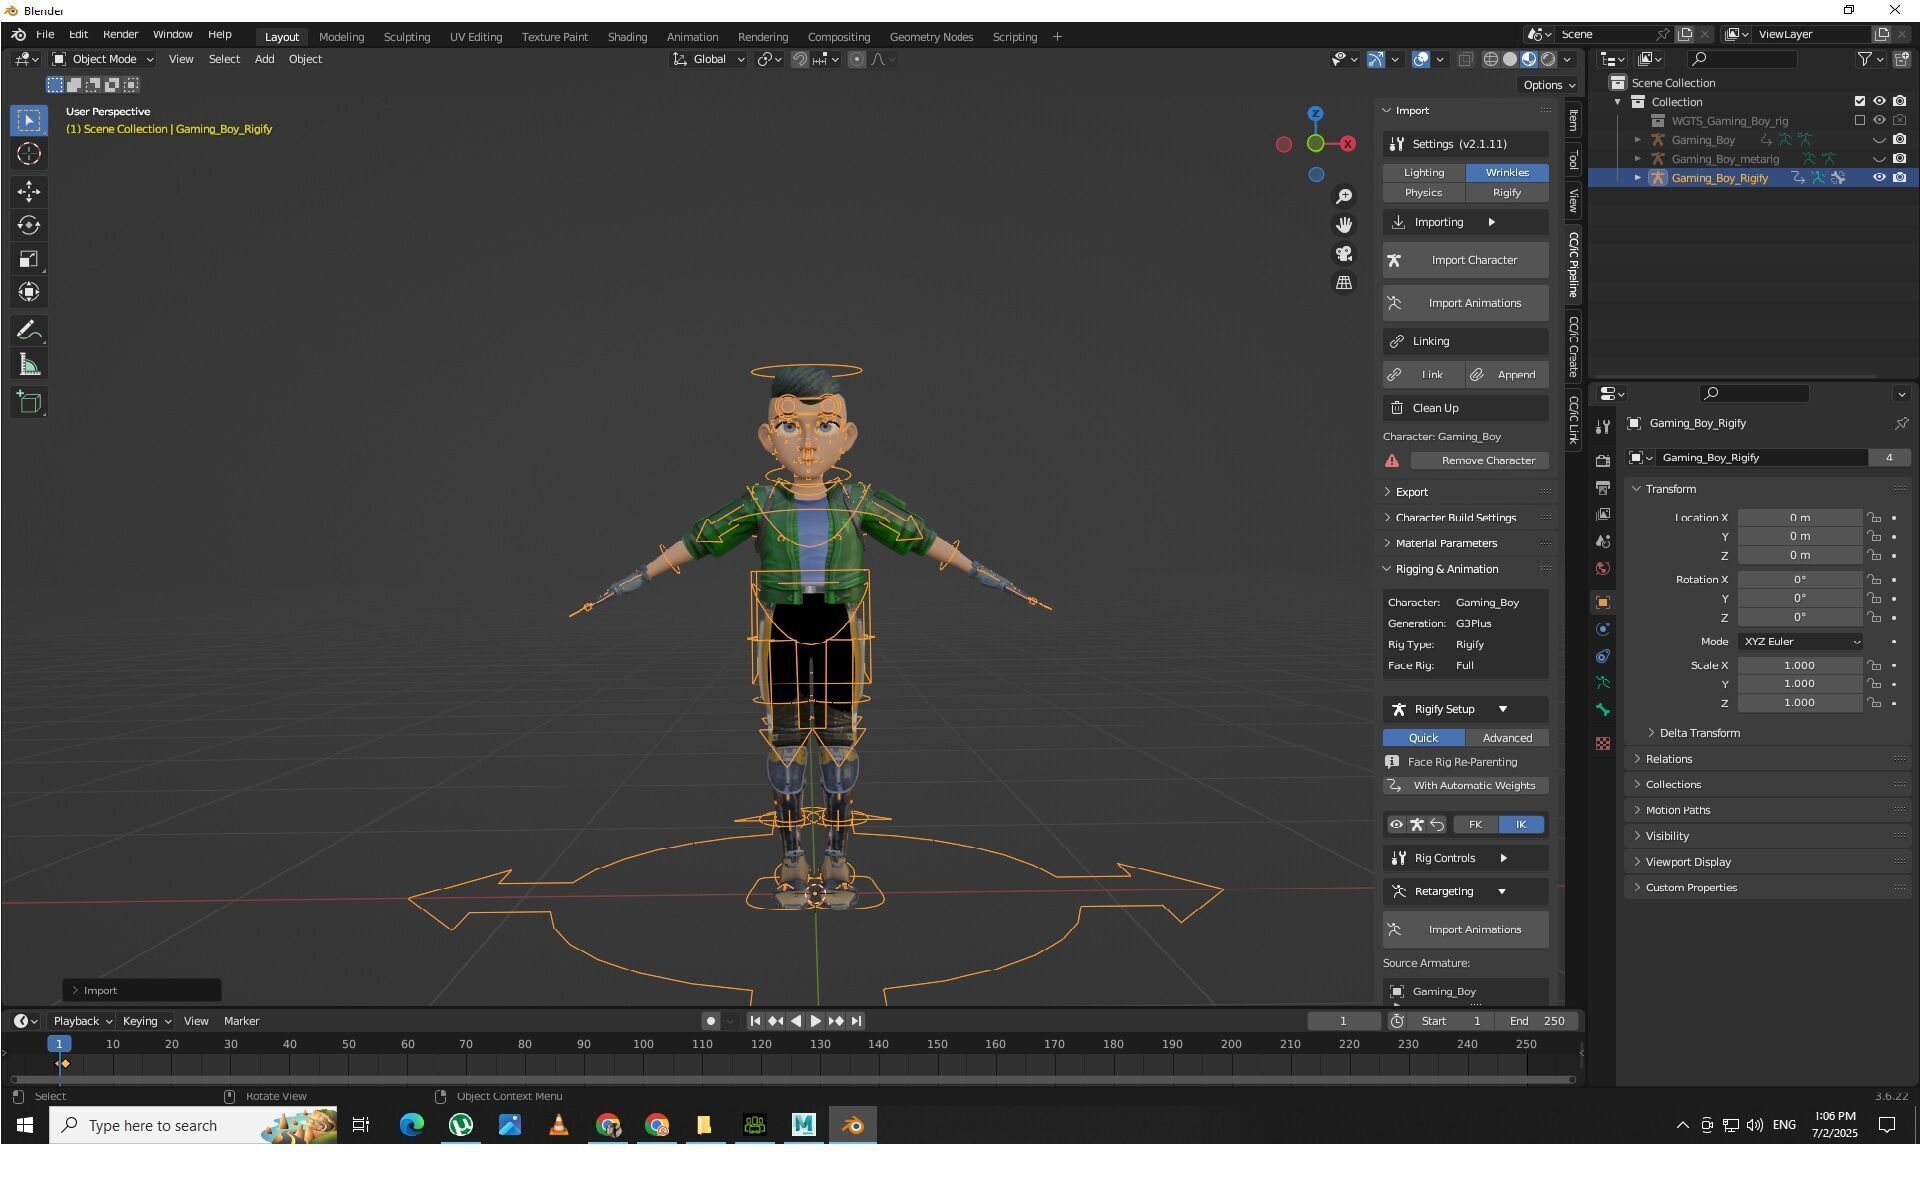
Task: Click With Automatic Weights button
Action: pyautogui.click(x=1466, y=786)
